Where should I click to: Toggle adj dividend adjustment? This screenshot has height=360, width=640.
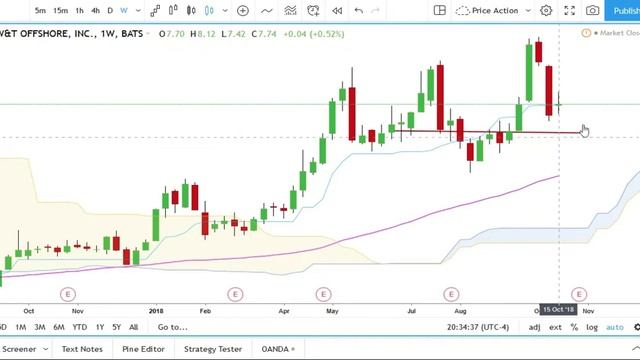click(x=534, y=327)
